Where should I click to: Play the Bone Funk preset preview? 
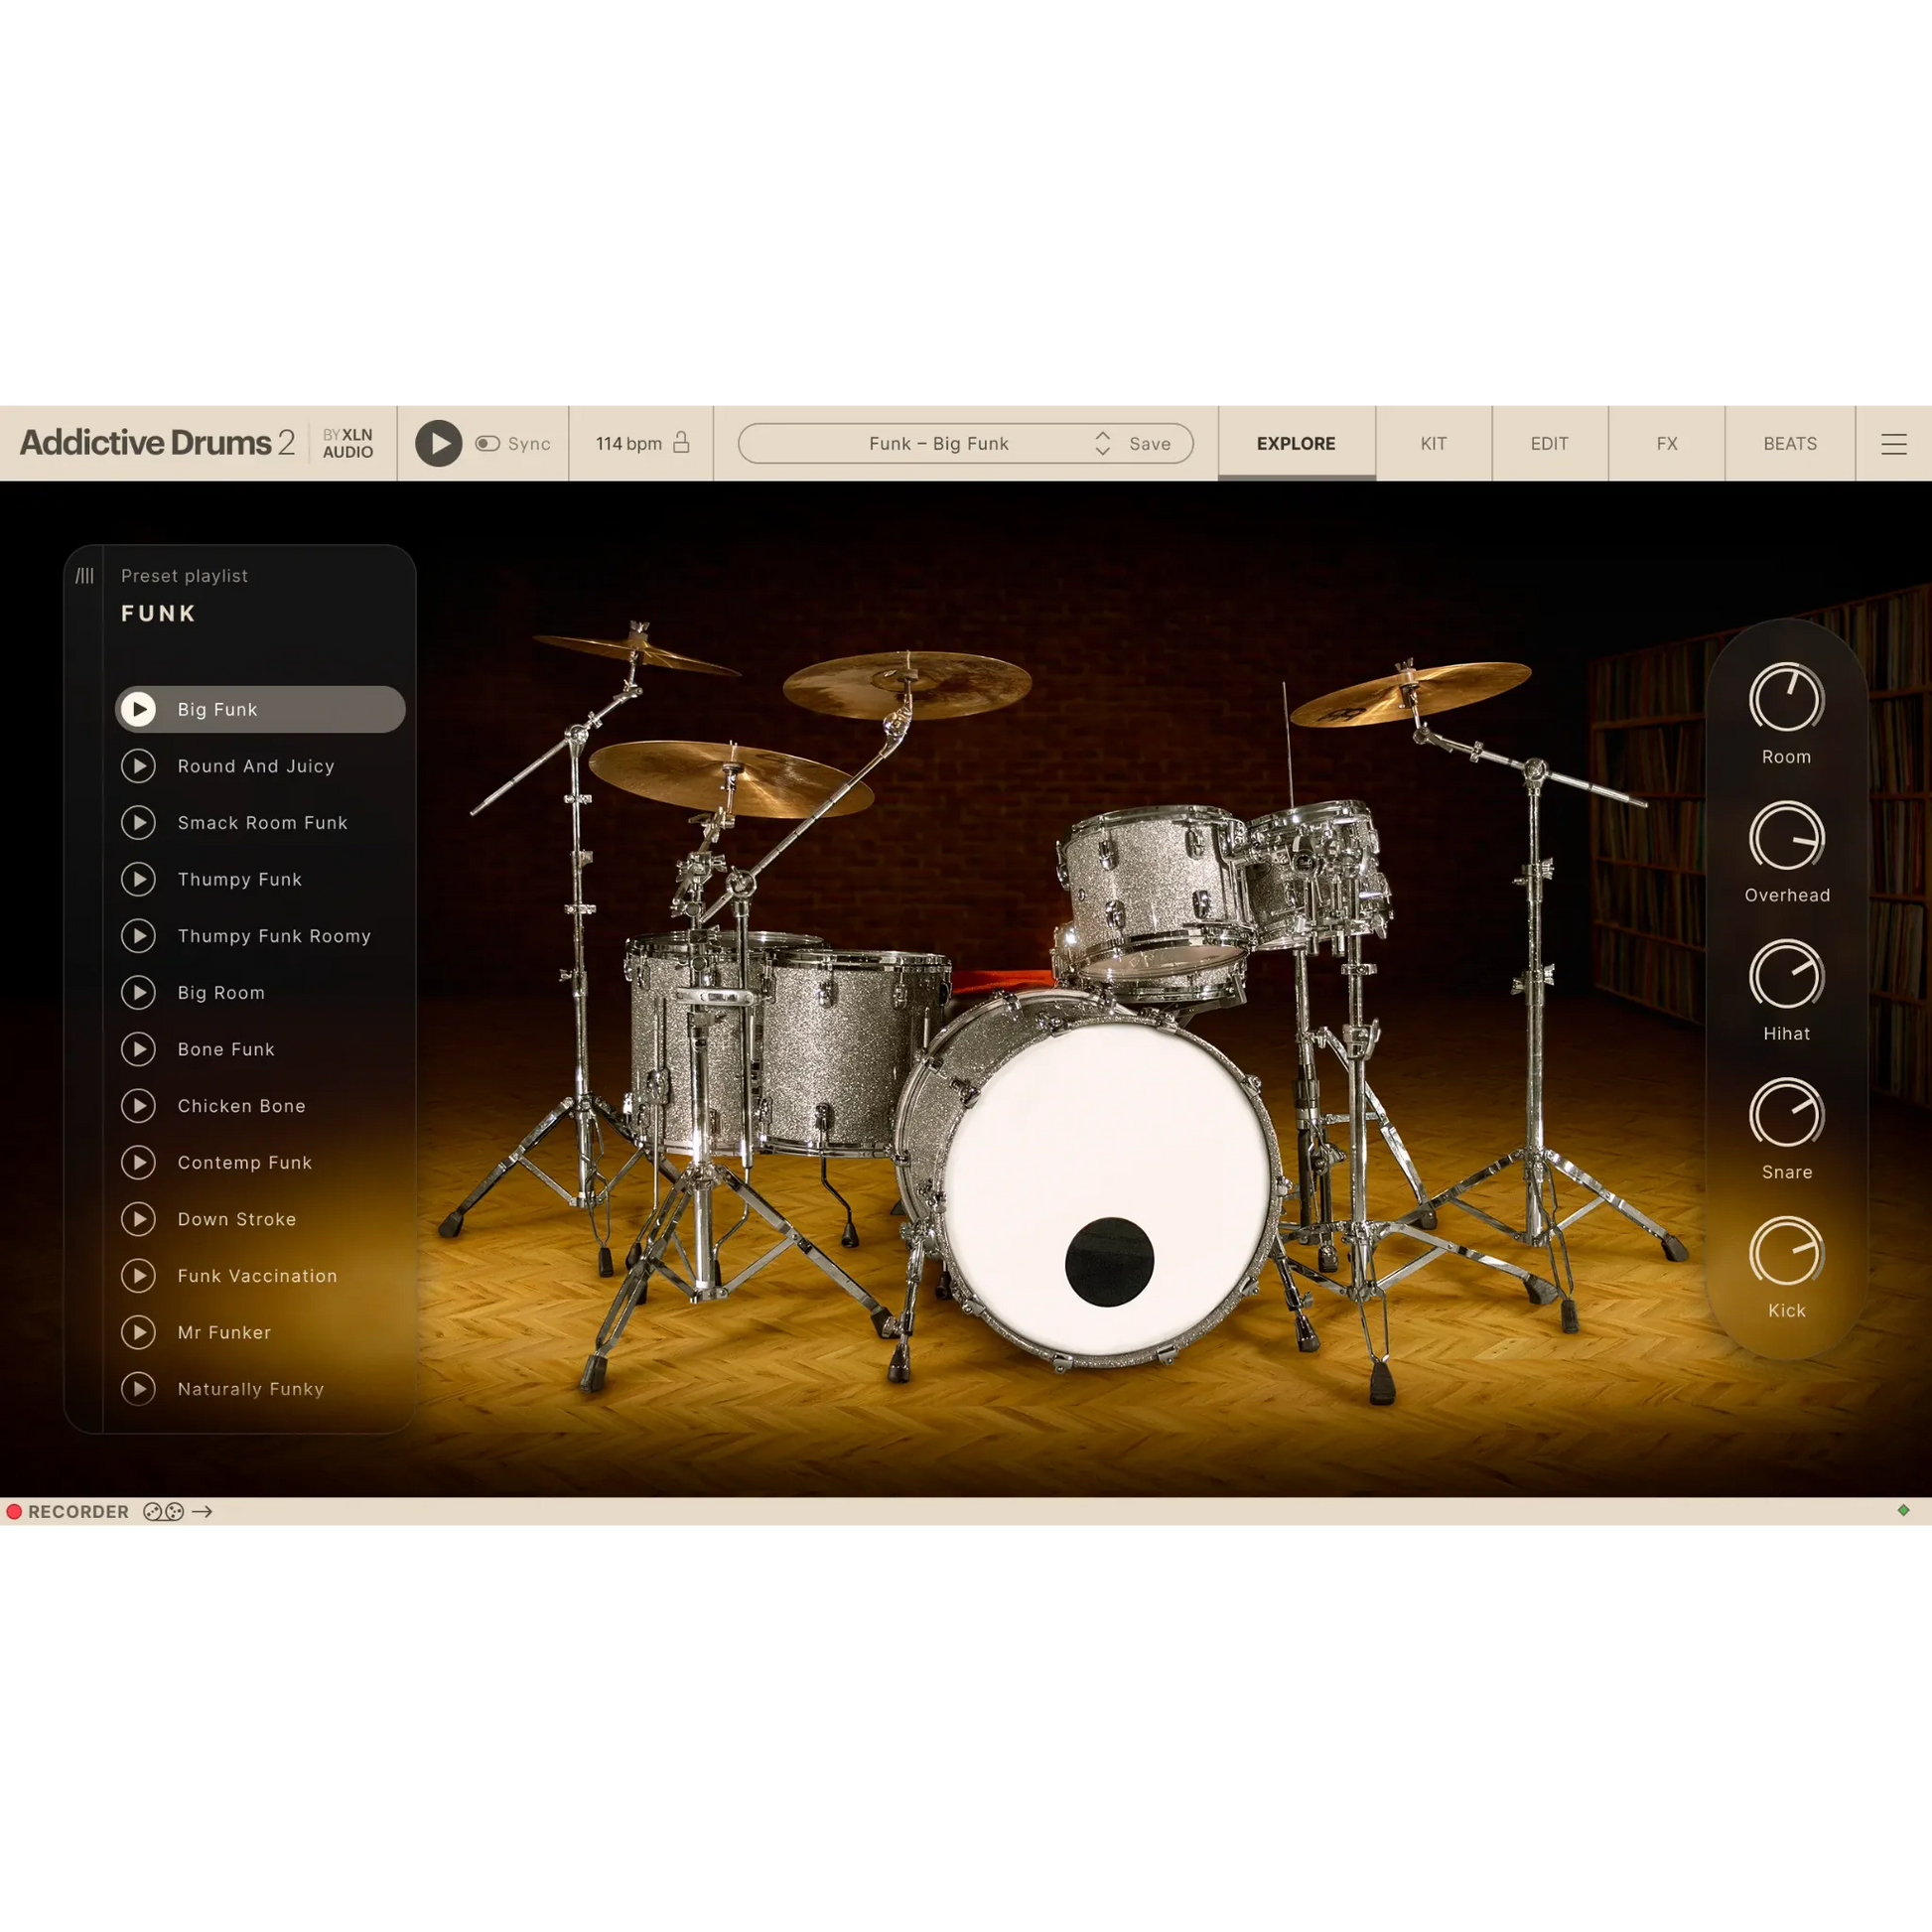(139, 1049)
